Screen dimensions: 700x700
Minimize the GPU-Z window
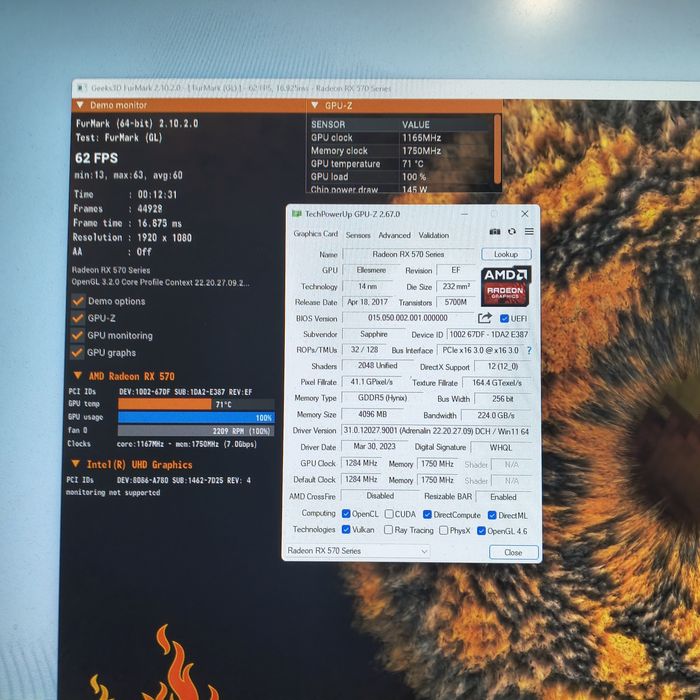[x=465, y=214]
